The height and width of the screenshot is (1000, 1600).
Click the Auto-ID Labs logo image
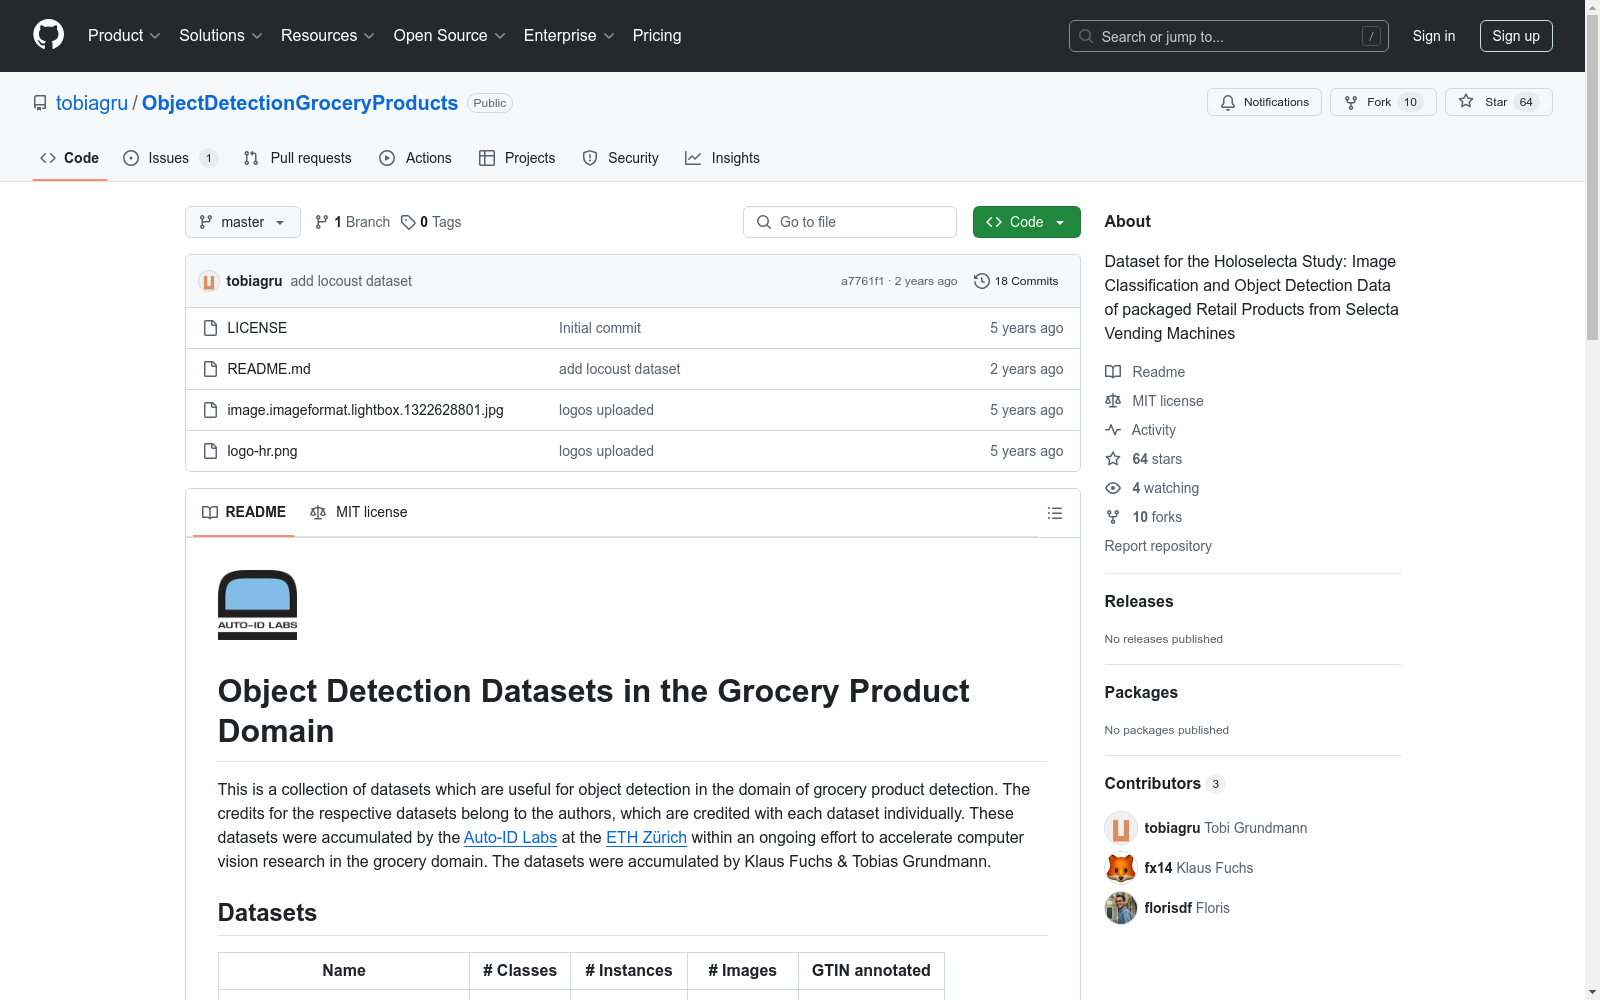point(258,605)
